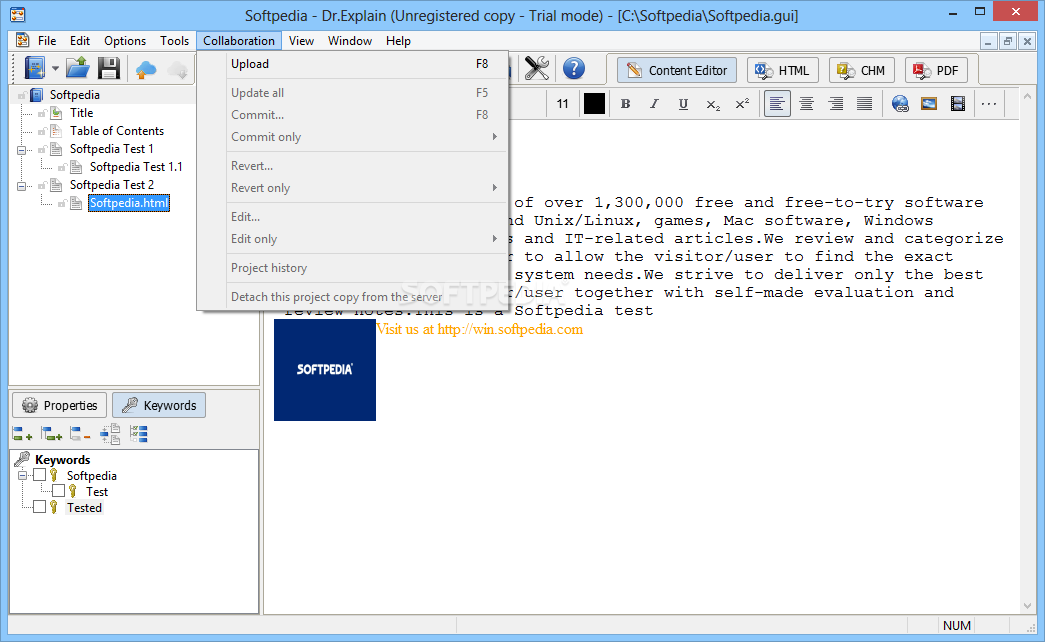Open the Options menu
The image size is (1045, 642).
coord(125,41)
